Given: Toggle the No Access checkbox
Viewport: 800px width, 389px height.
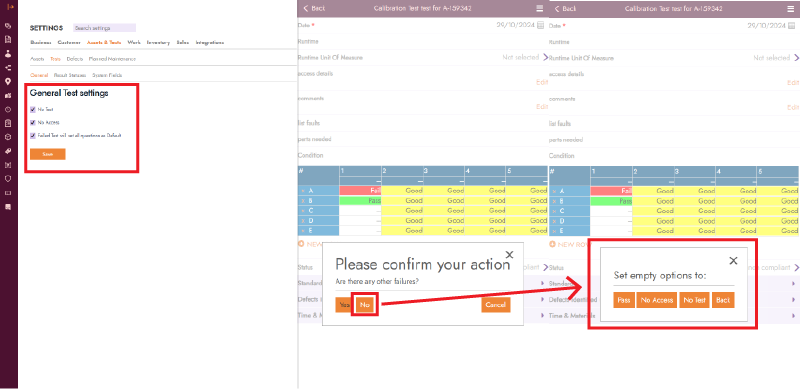Looking at the screenshot, I should tap(33, 123).
